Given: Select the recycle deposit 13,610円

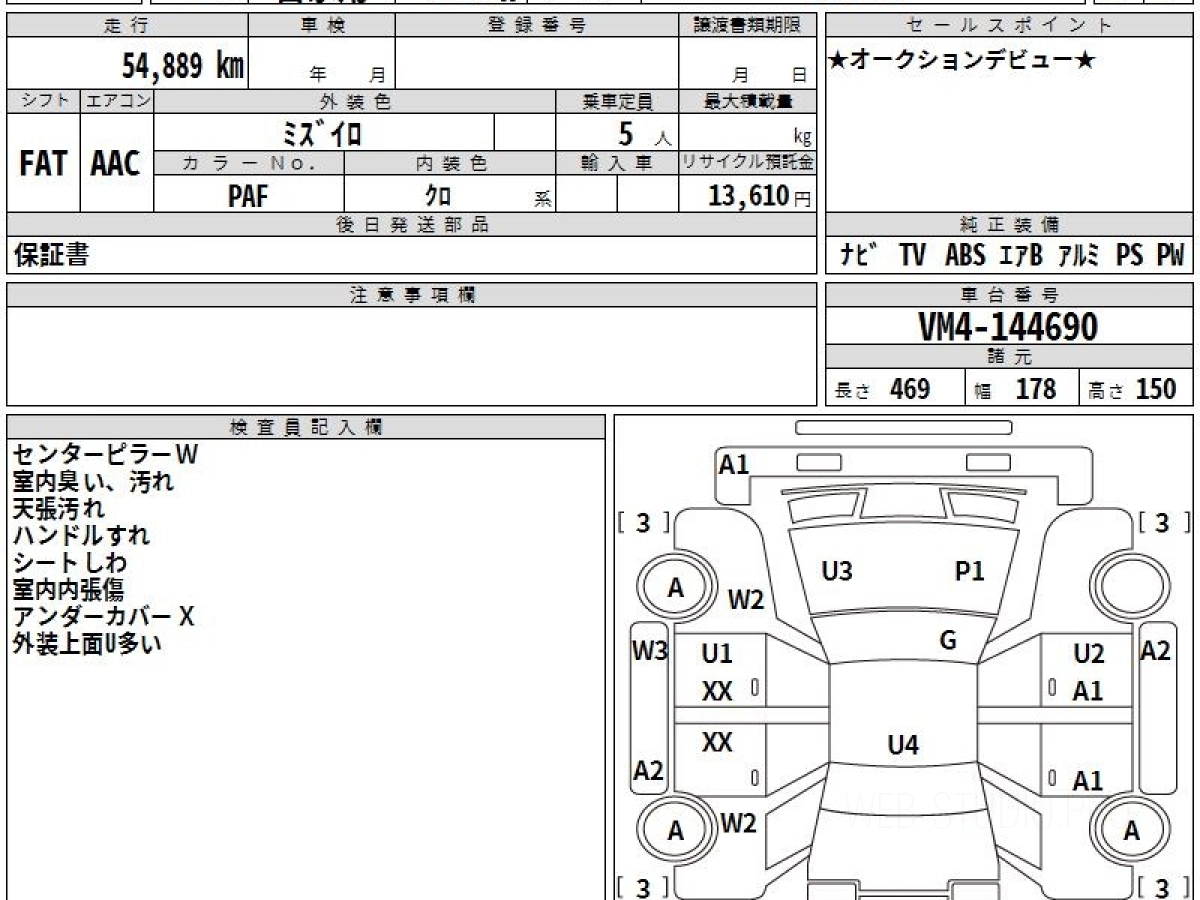Looking at the screenshot, I should tap(760, 196).
